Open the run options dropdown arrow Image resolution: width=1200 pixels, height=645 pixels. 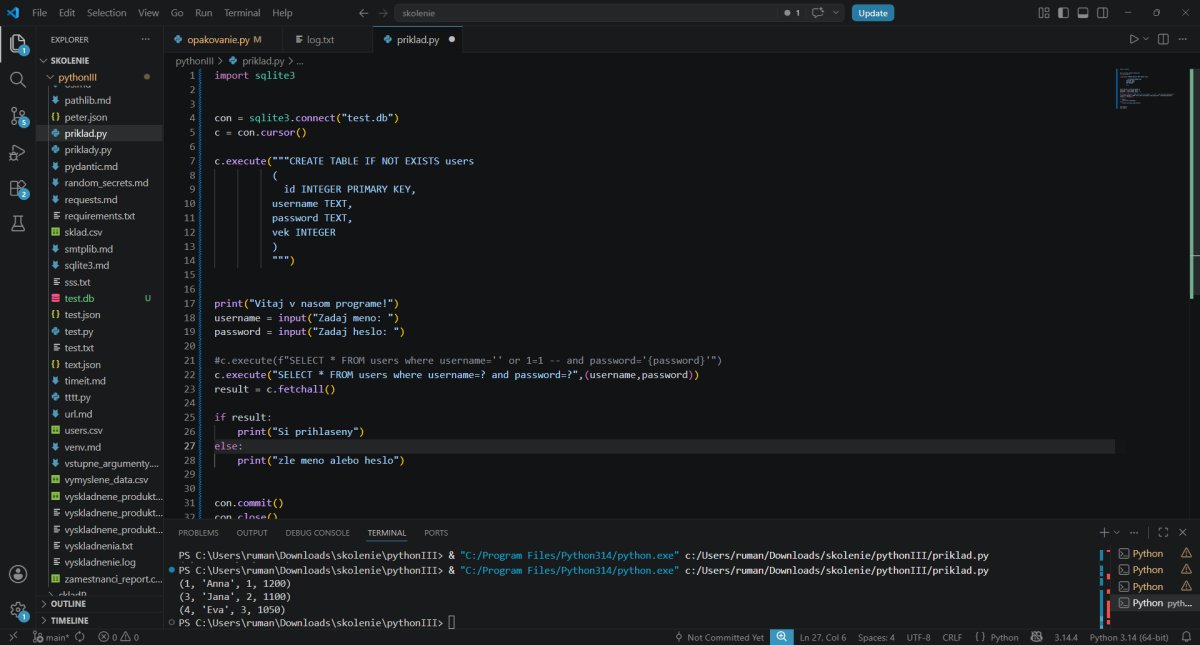pyautogui.click(x=1146, y=39)
